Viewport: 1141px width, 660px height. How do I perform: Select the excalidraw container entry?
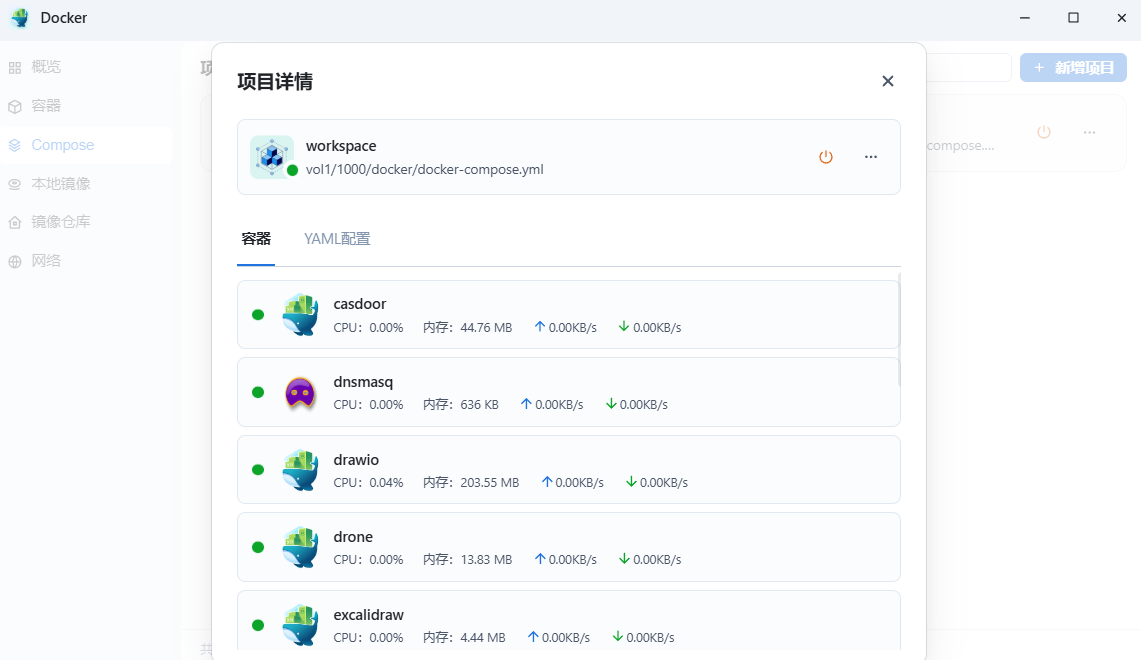tap(568, 624)
